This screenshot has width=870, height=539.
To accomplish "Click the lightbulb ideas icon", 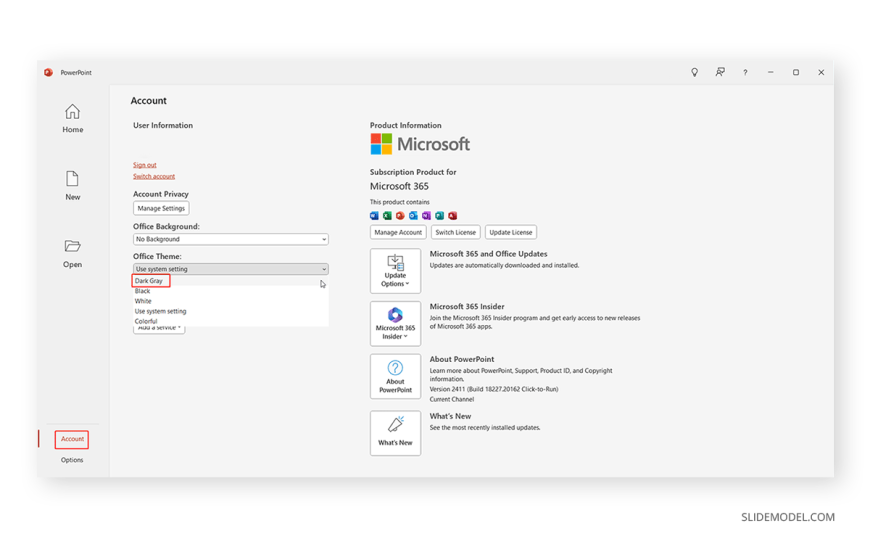I will pos(694,72).
